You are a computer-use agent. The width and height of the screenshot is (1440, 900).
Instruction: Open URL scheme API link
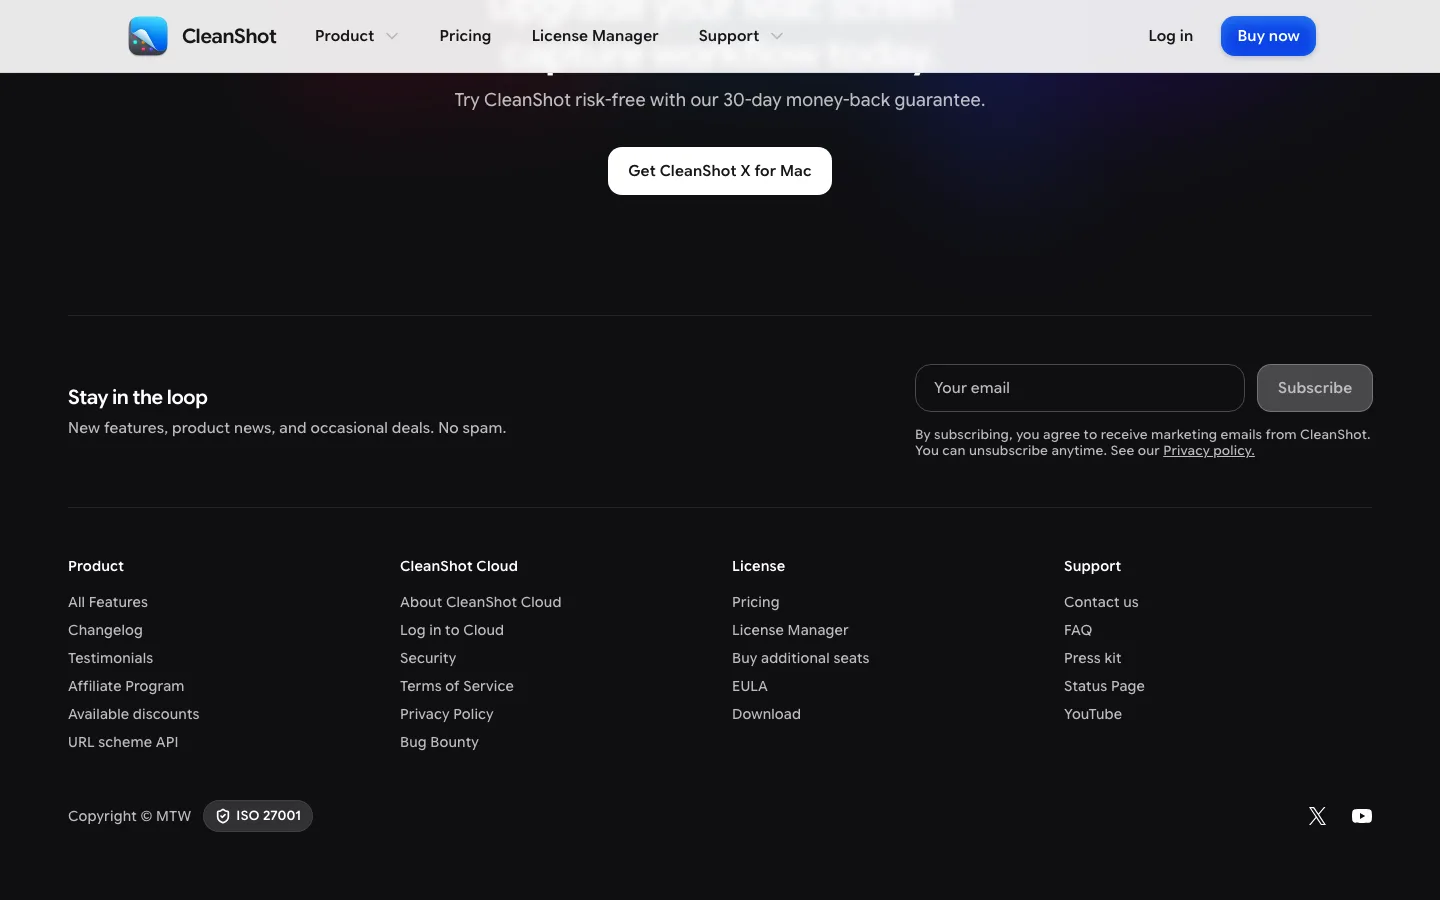tap(123, 742)
